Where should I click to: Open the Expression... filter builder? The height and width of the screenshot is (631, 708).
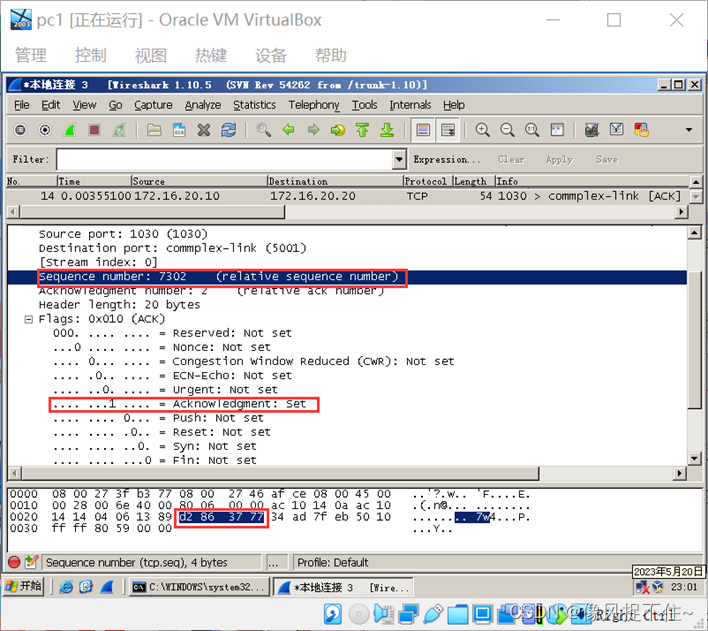447,159
